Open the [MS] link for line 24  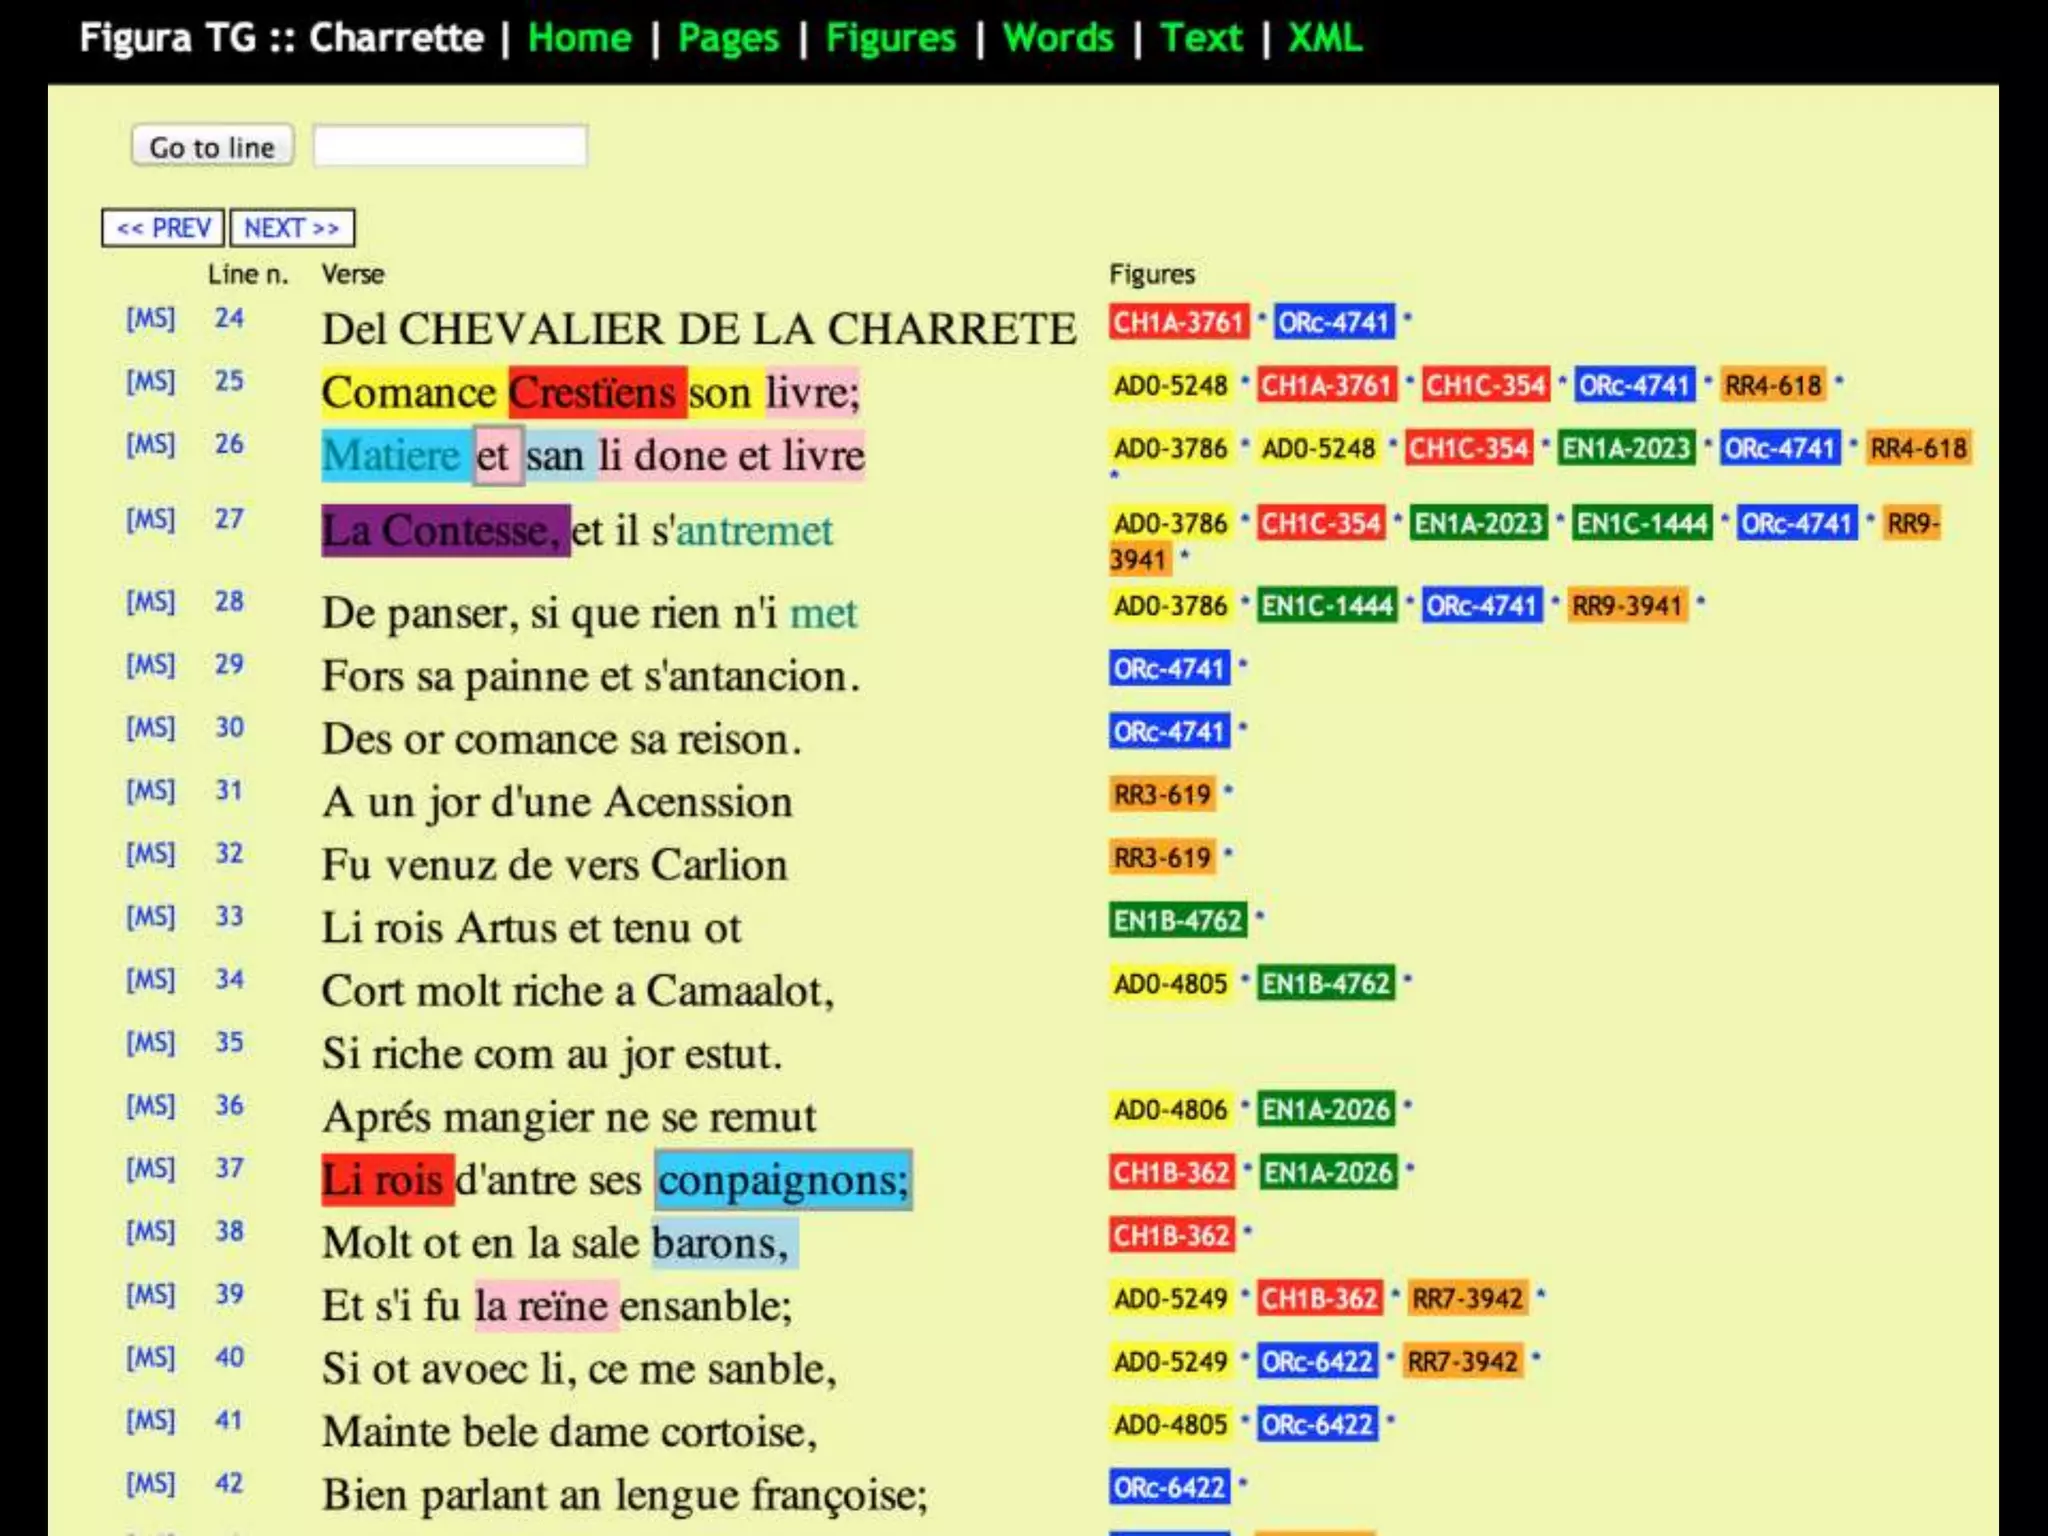pyautogui.click(x=150, y=318)
